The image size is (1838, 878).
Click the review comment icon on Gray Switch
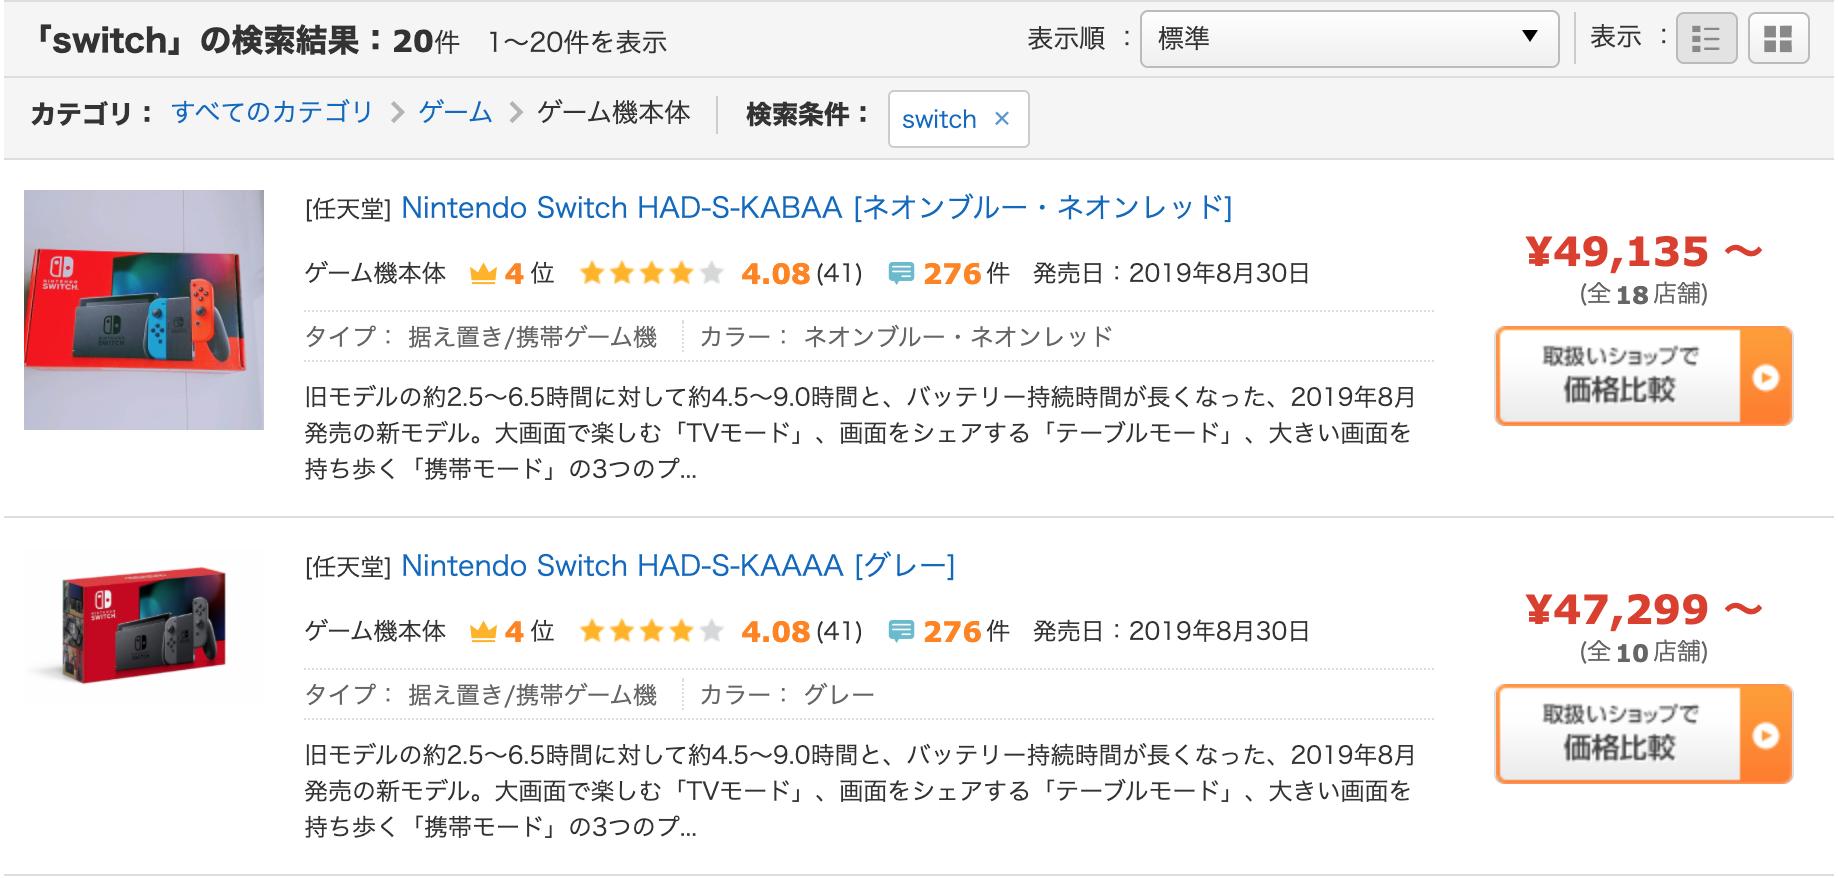coord(901,631)
